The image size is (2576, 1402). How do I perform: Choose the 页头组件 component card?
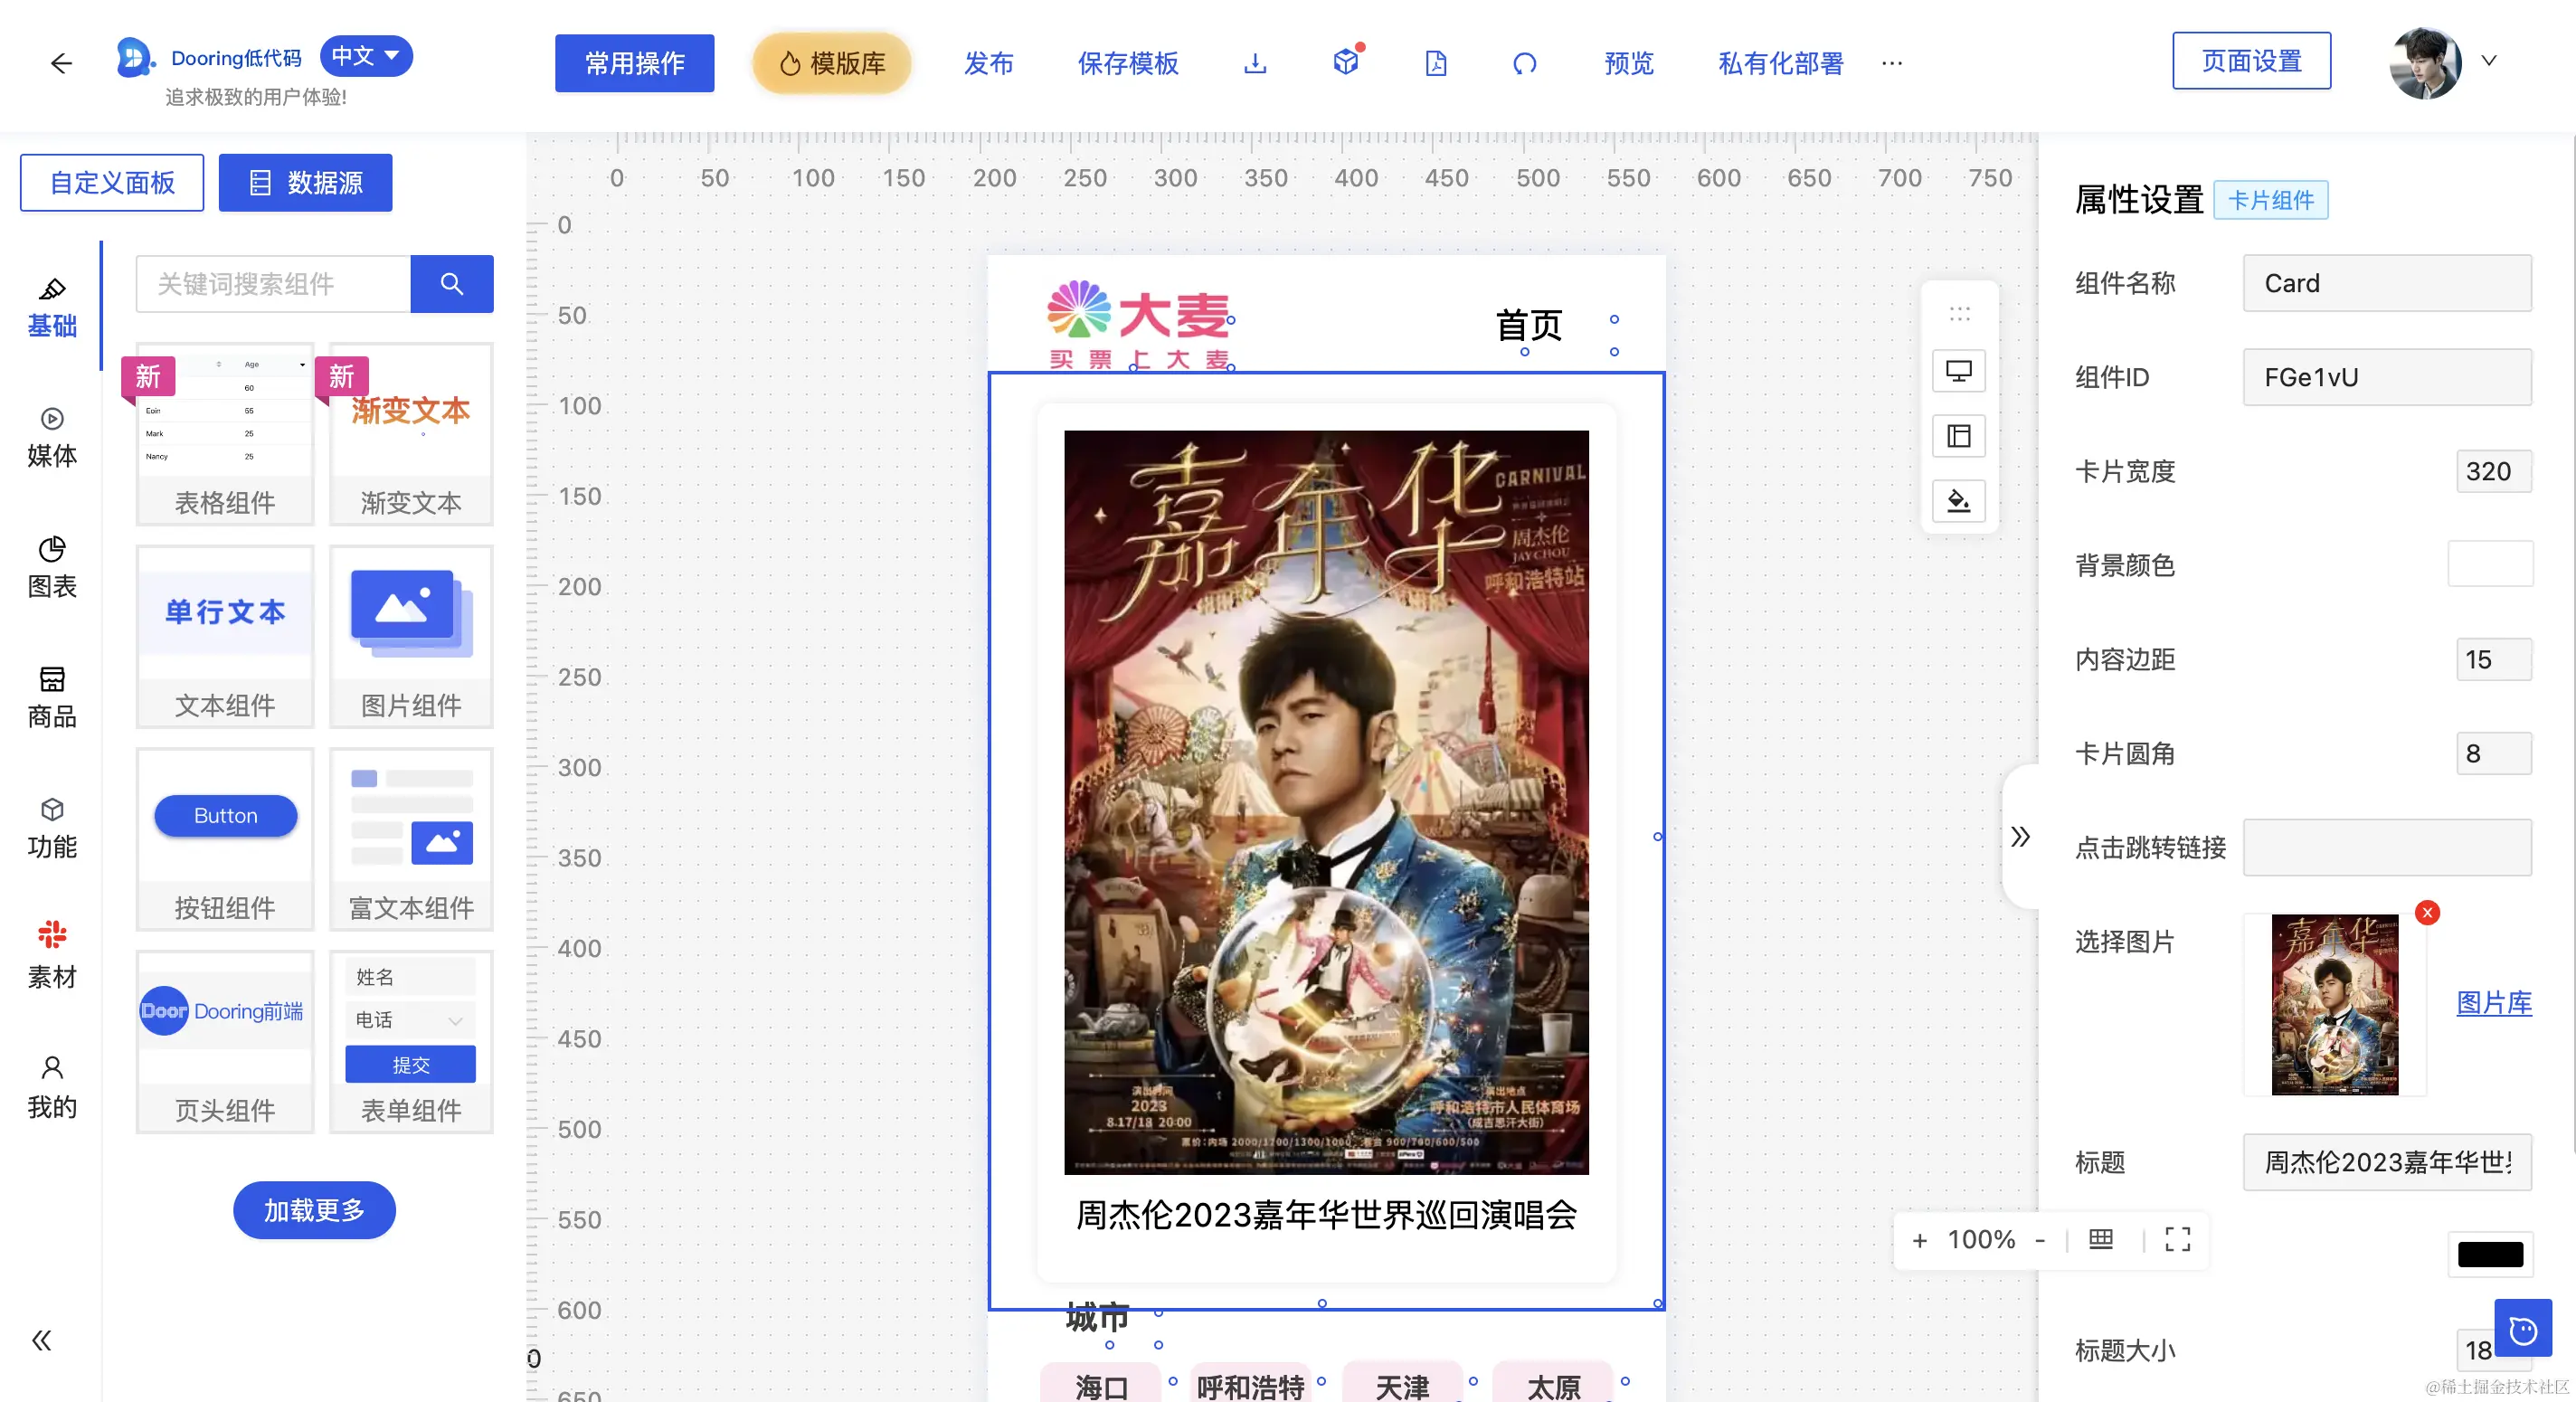pos(225,1042)
